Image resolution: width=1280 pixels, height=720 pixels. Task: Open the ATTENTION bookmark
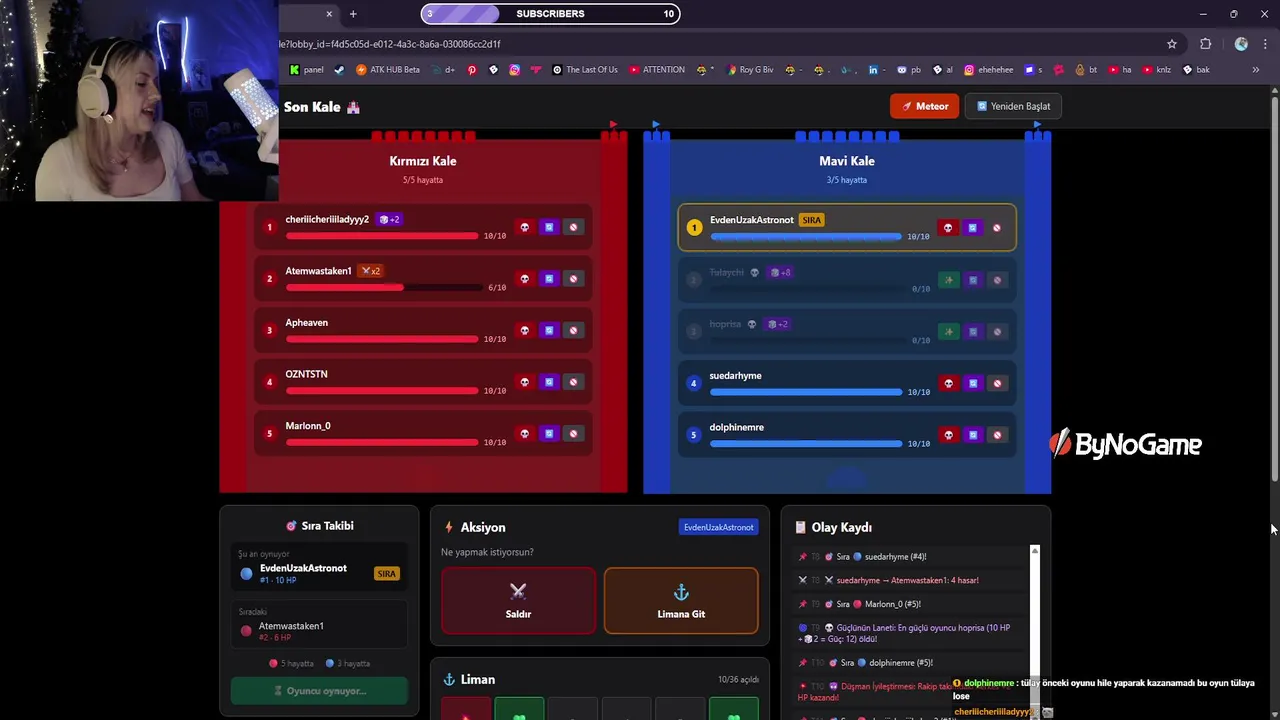(657, 70)
